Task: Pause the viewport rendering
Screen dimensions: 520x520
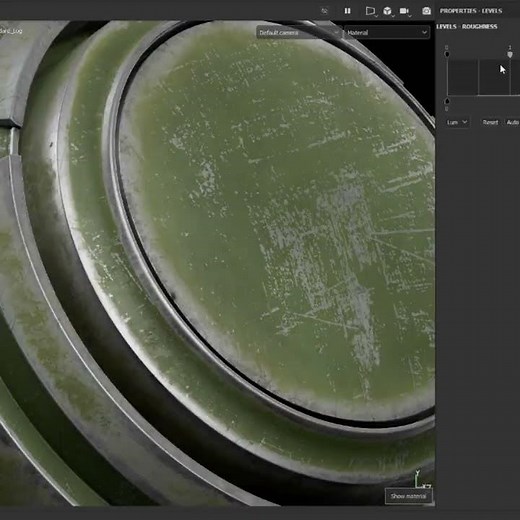Action: click(347, 11)
